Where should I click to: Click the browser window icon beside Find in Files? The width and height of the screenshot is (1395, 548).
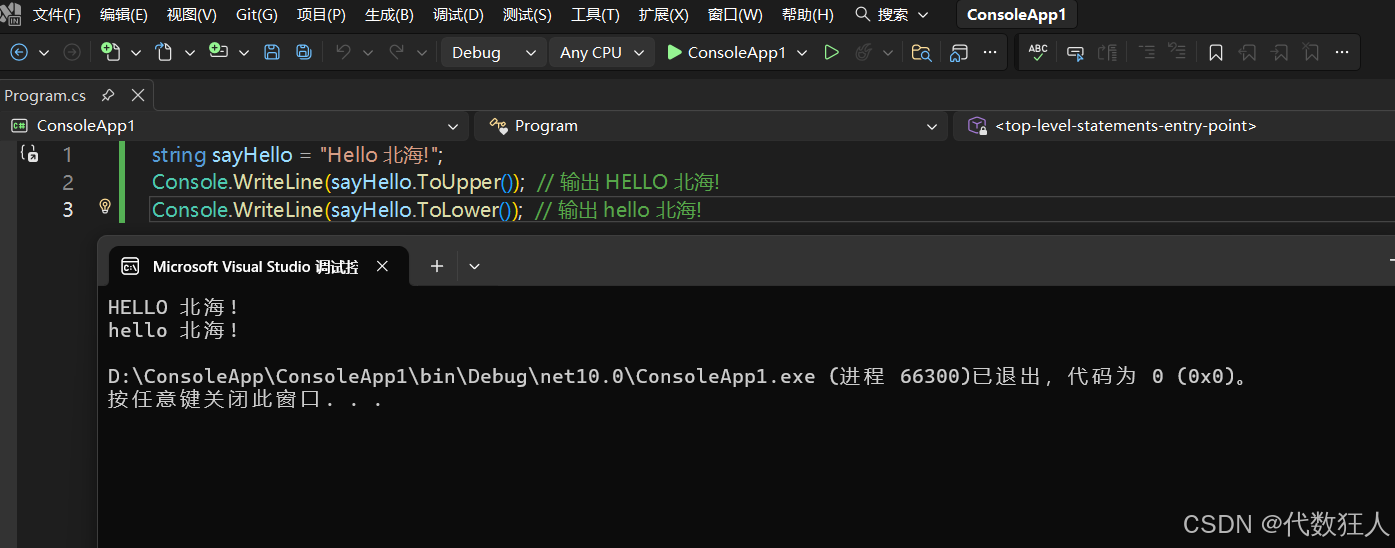(959, 53)
